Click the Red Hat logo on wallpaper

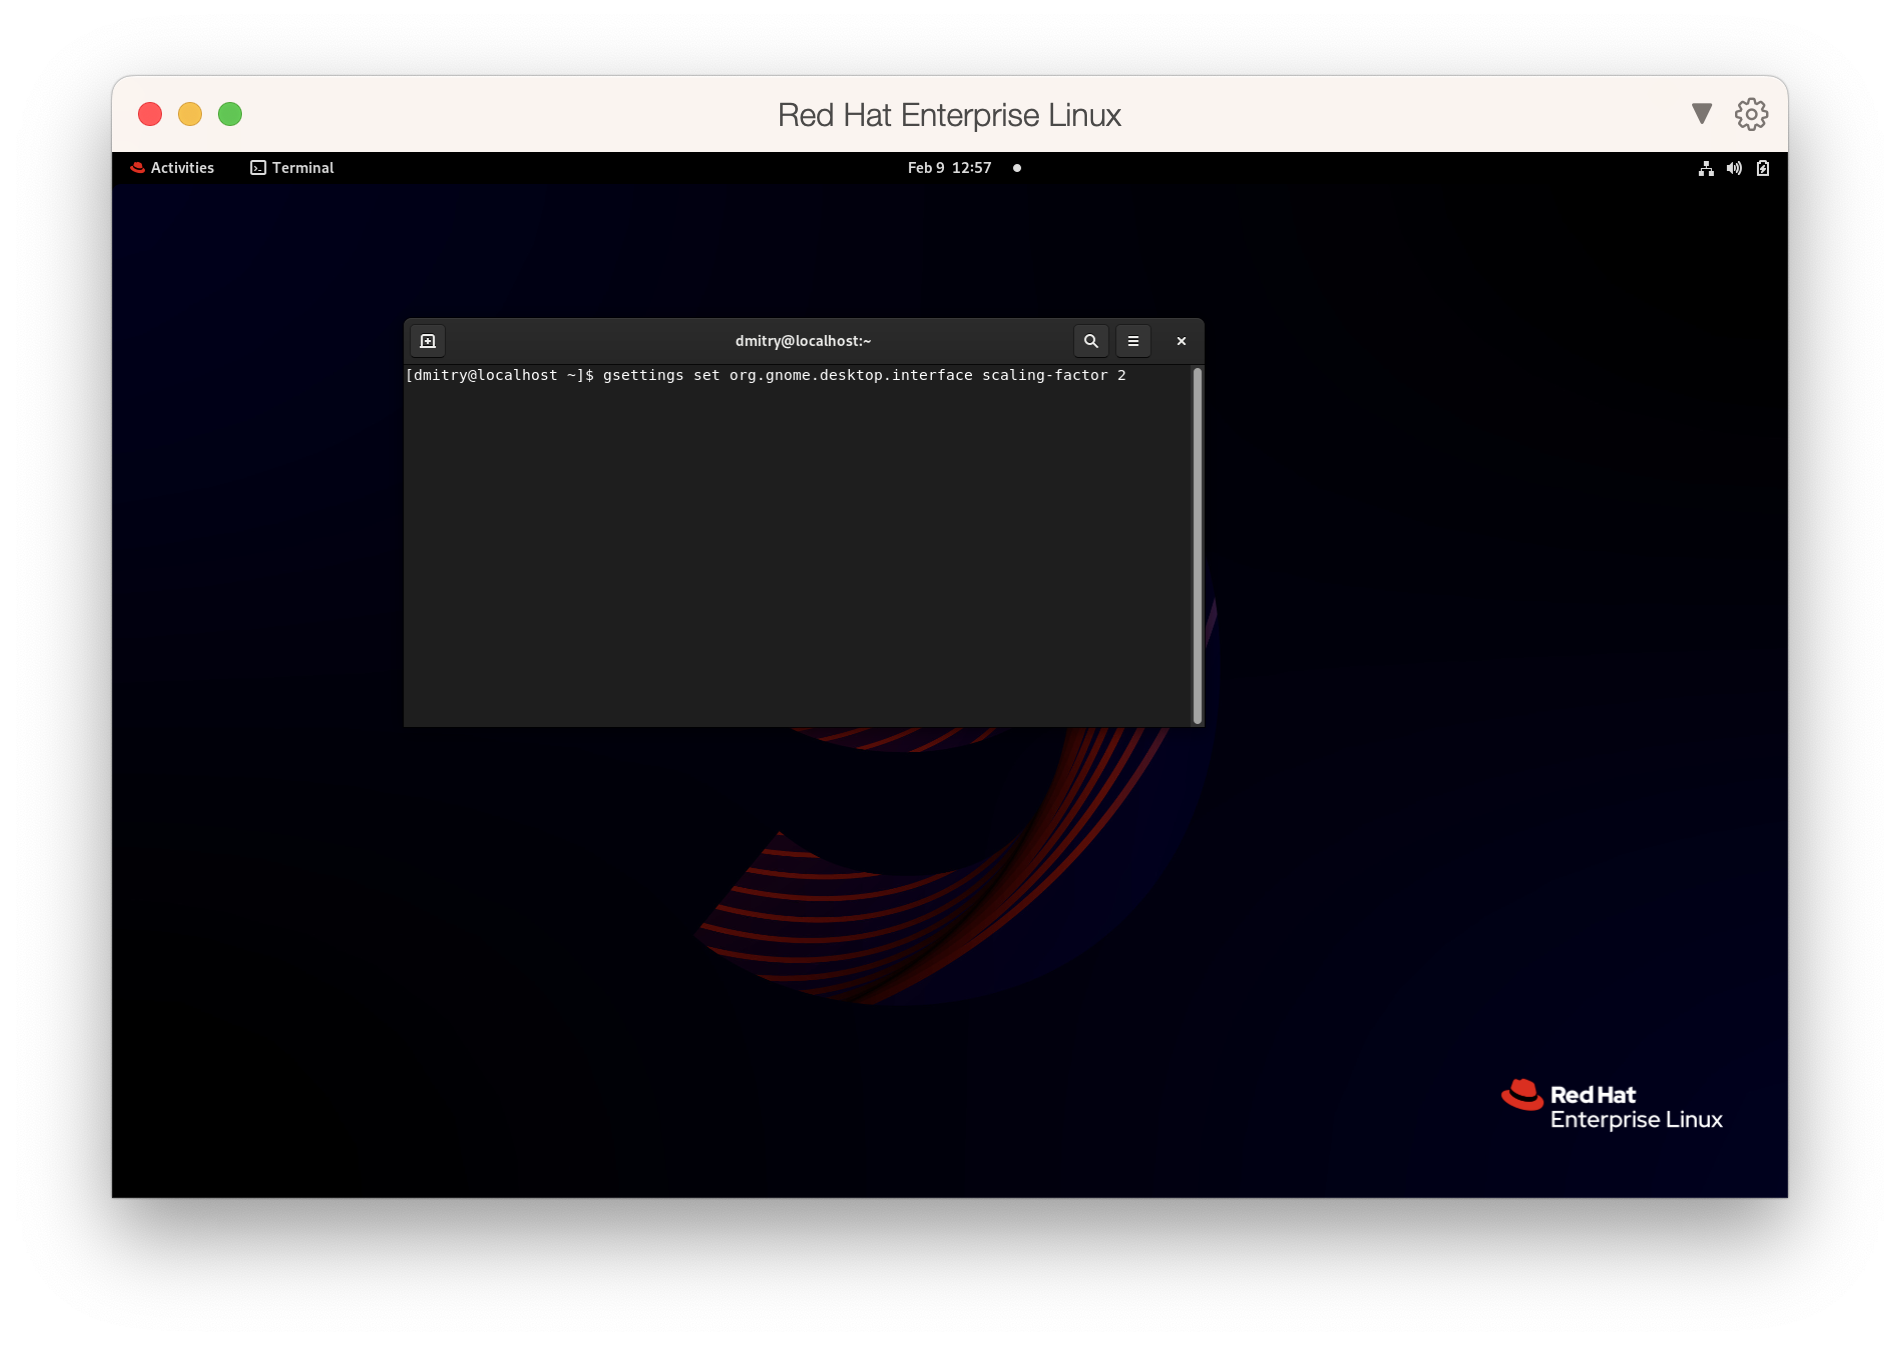click(x=1611, y=1106)
